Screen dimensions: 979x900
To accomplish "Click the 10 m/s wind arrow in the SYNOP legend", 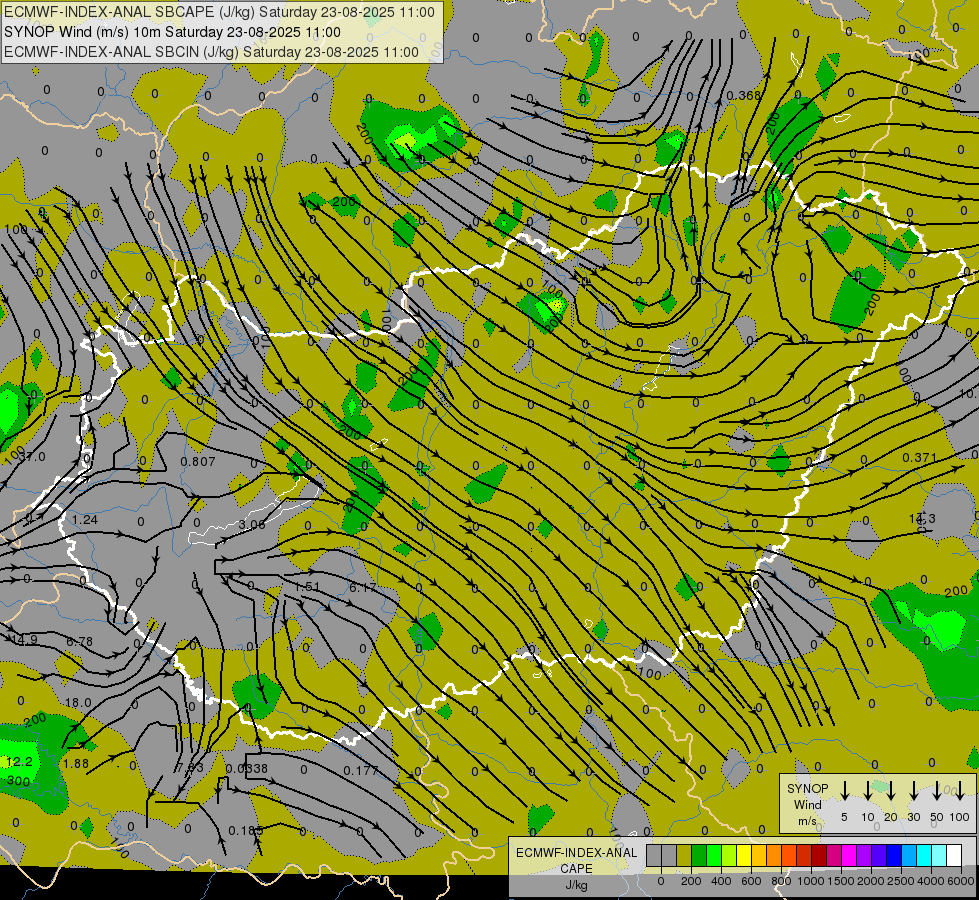I will pos(868,790).
